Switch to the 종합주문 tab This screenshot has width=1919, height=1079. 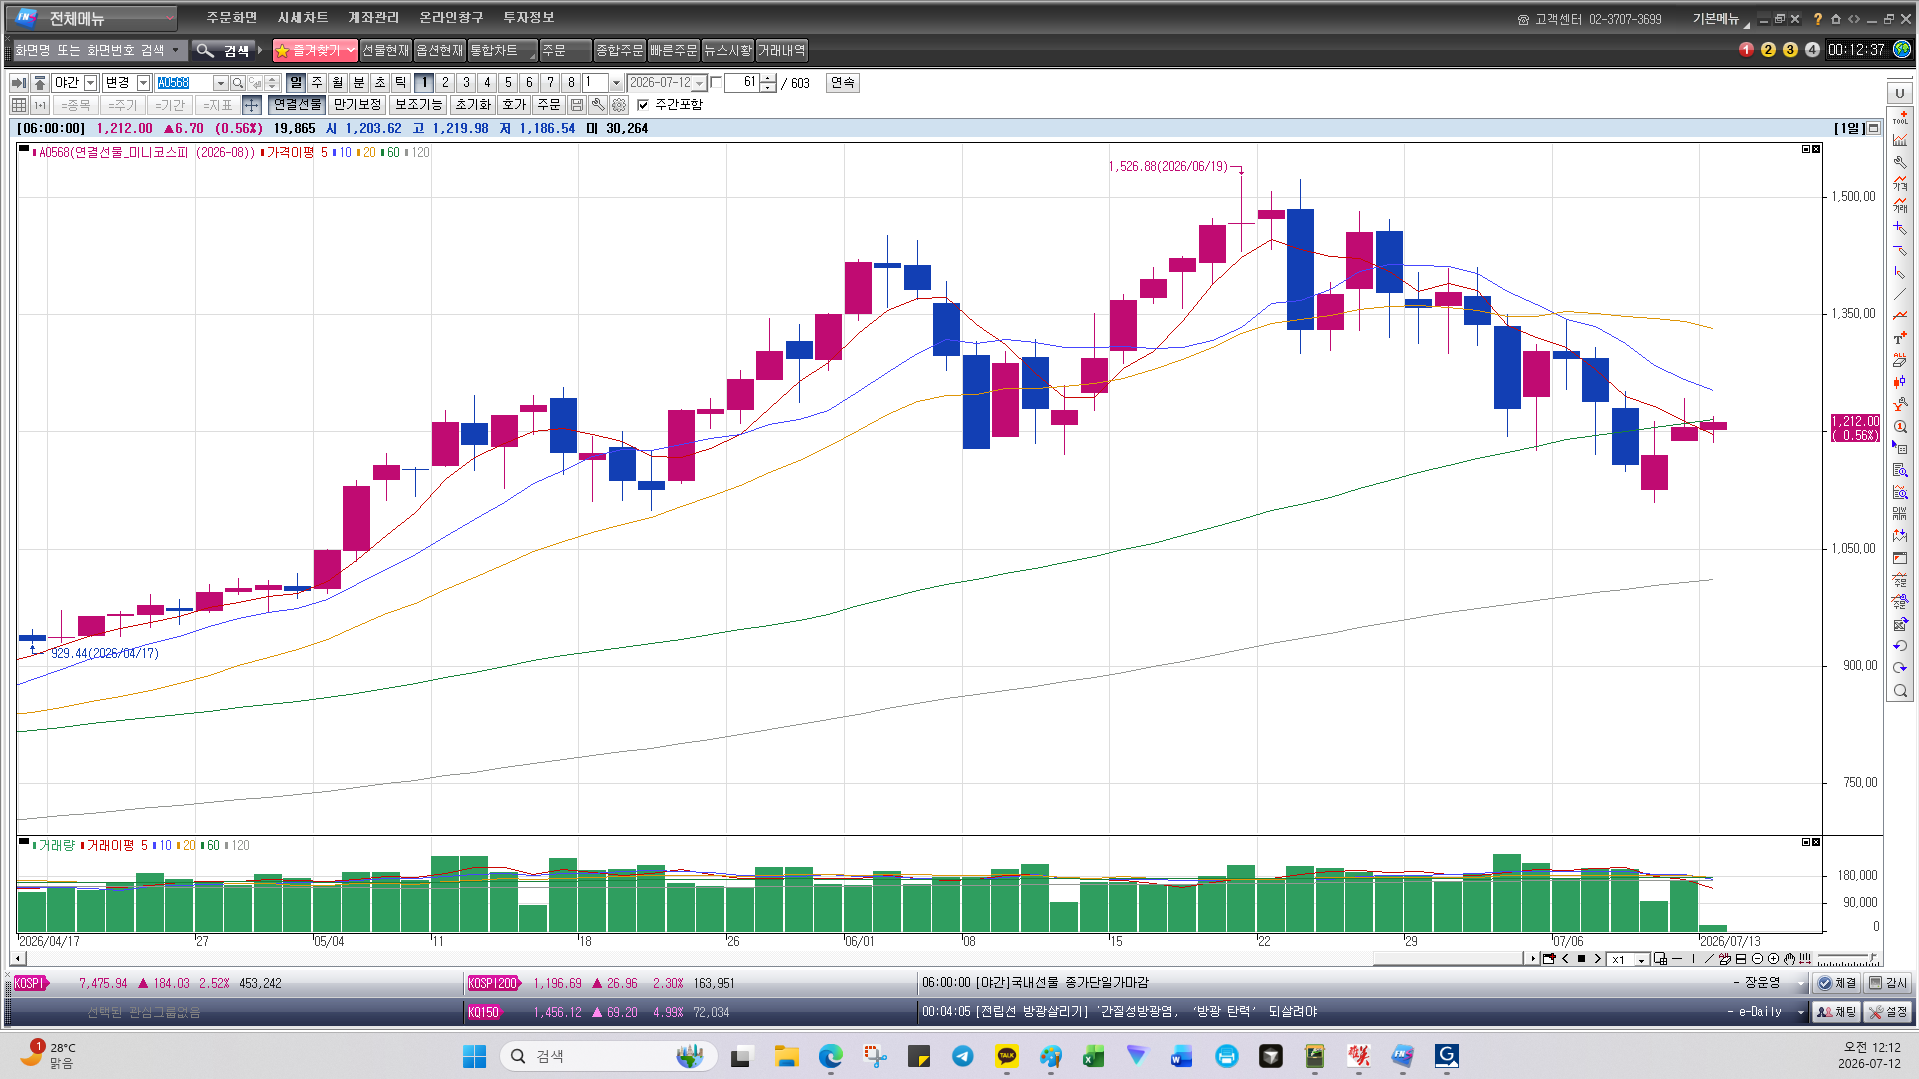[620, 50]
